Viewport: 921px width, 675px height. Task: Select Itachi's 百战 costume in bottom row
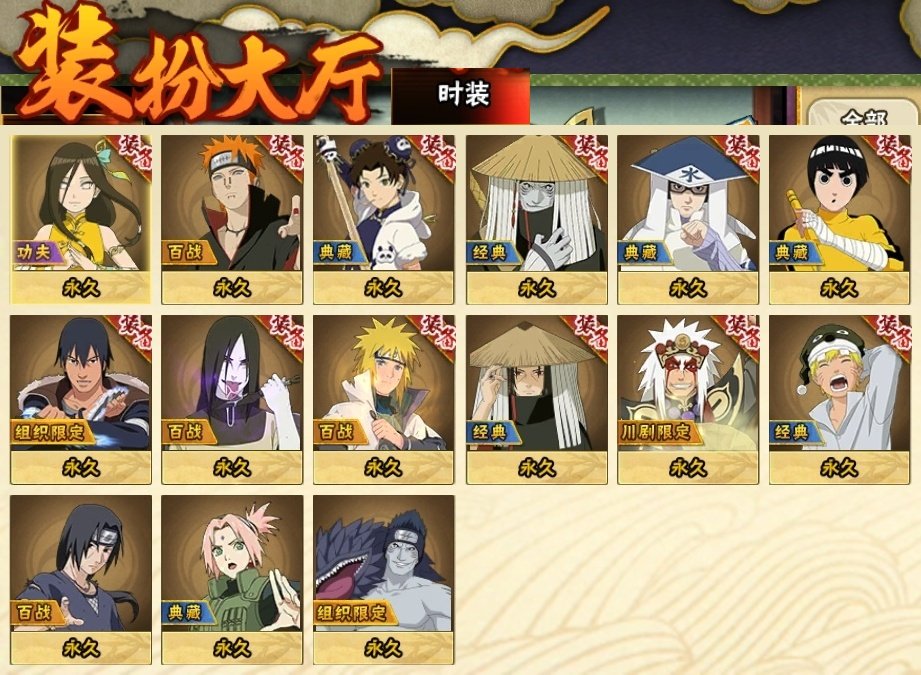80,580
